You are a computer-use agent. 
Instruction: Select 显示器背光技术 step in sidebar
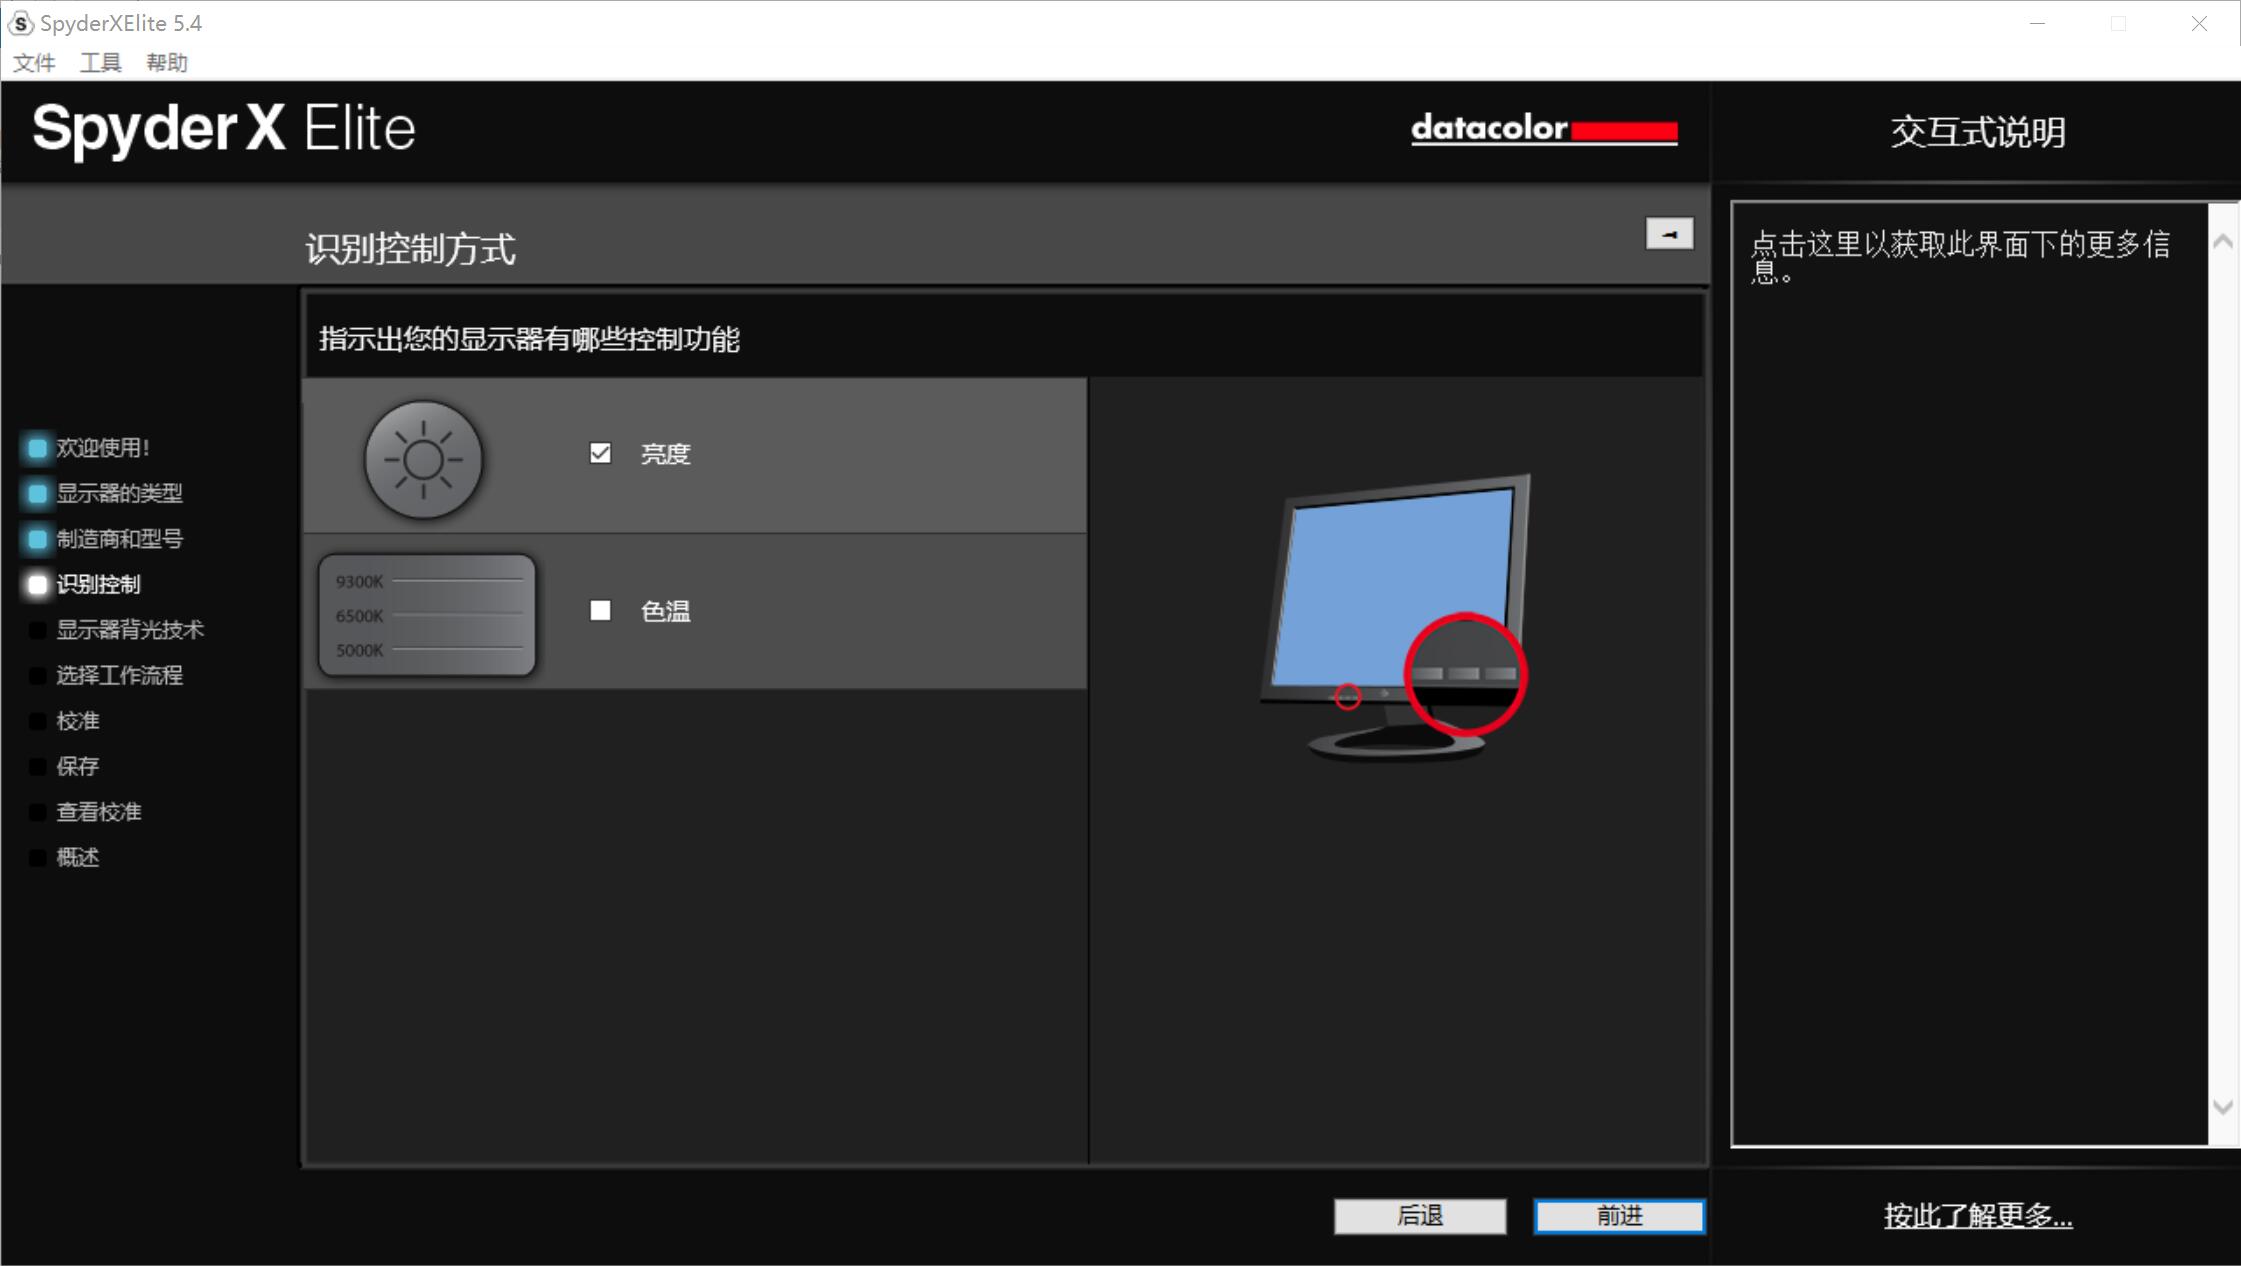click(130, 629)
